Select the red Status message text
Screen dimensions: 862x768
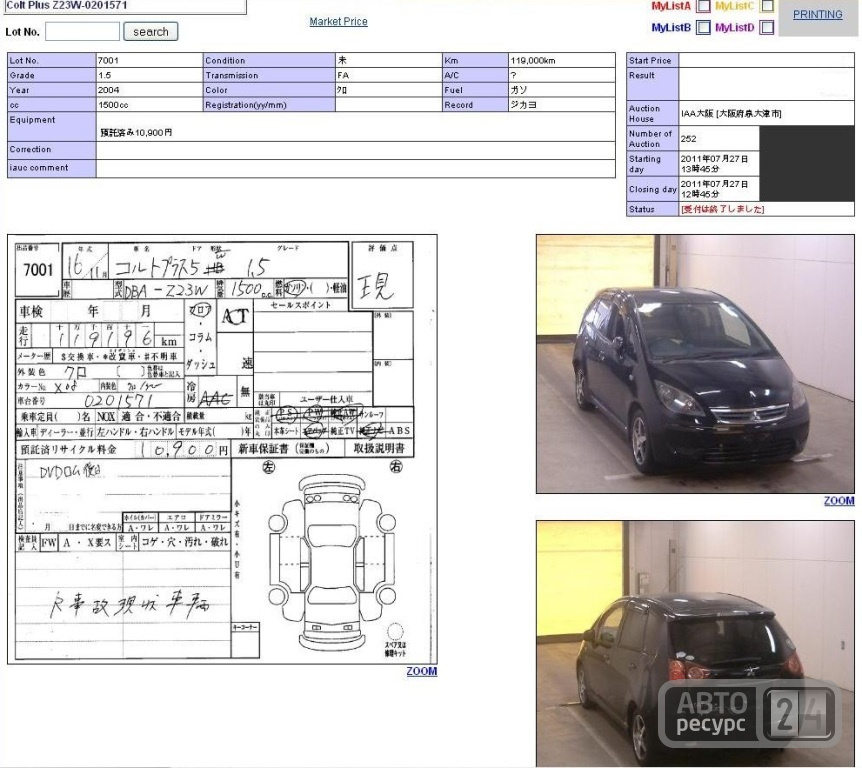tap(722, 209)
